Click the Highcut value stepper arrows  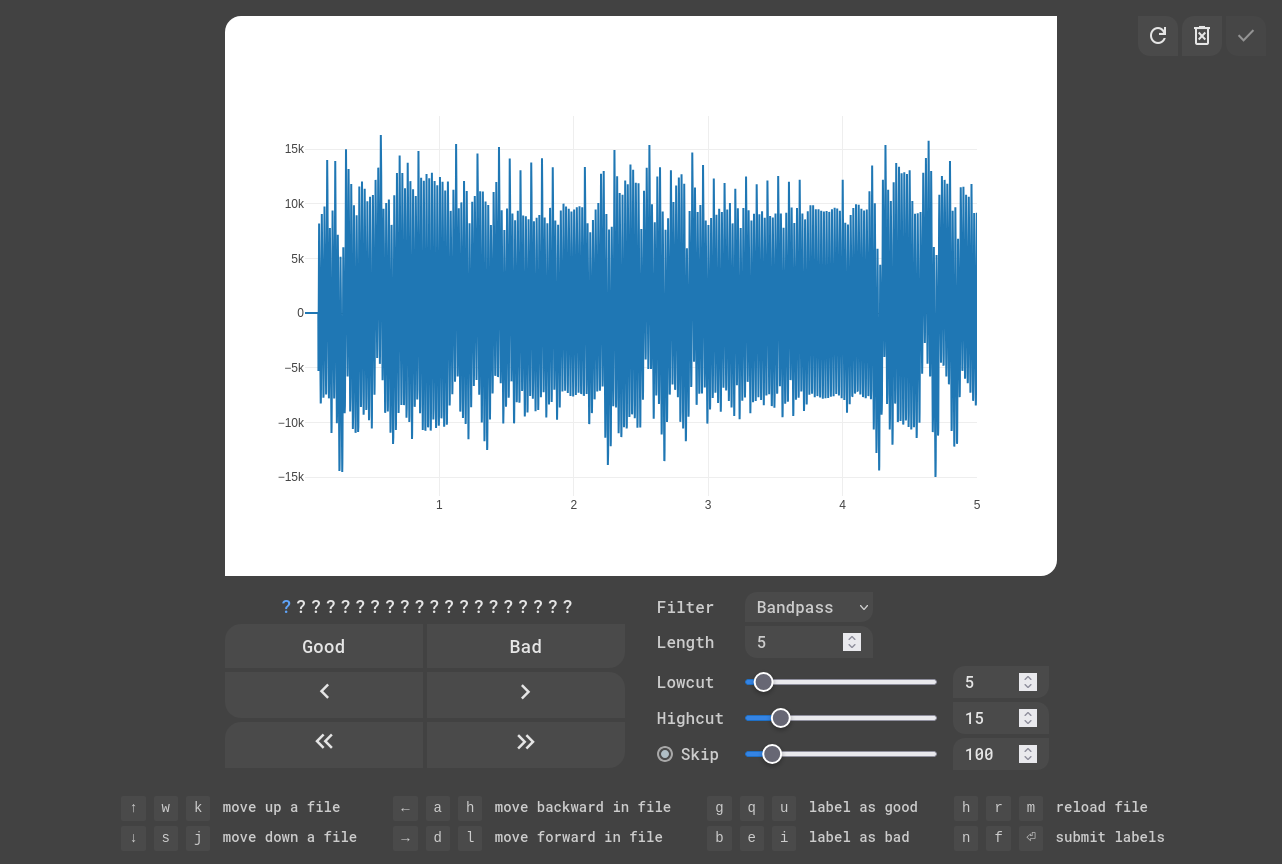(1027, 718)
